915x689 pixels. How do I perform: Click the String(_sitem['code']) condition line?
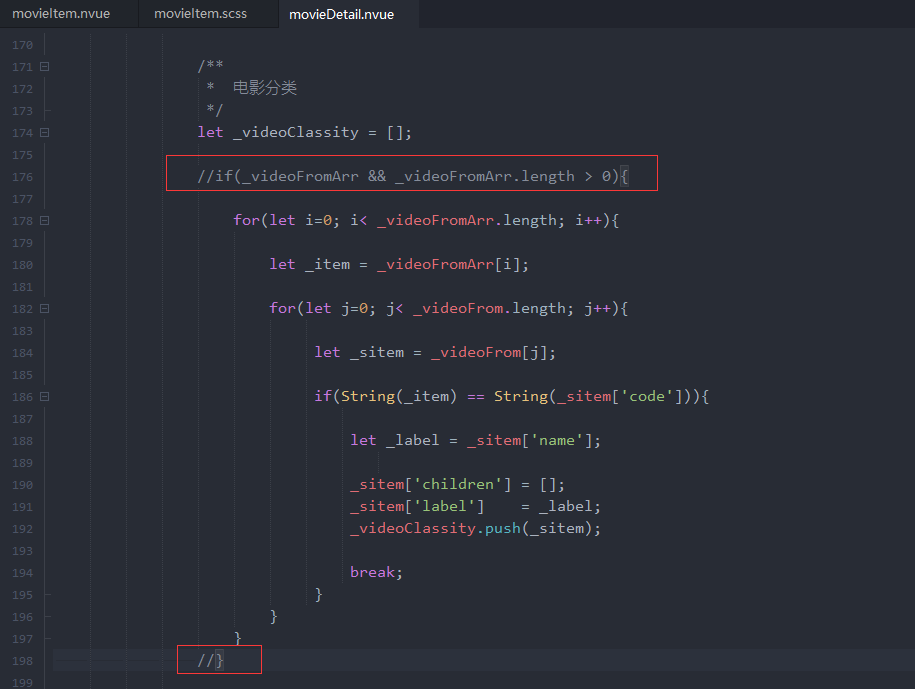511,397
